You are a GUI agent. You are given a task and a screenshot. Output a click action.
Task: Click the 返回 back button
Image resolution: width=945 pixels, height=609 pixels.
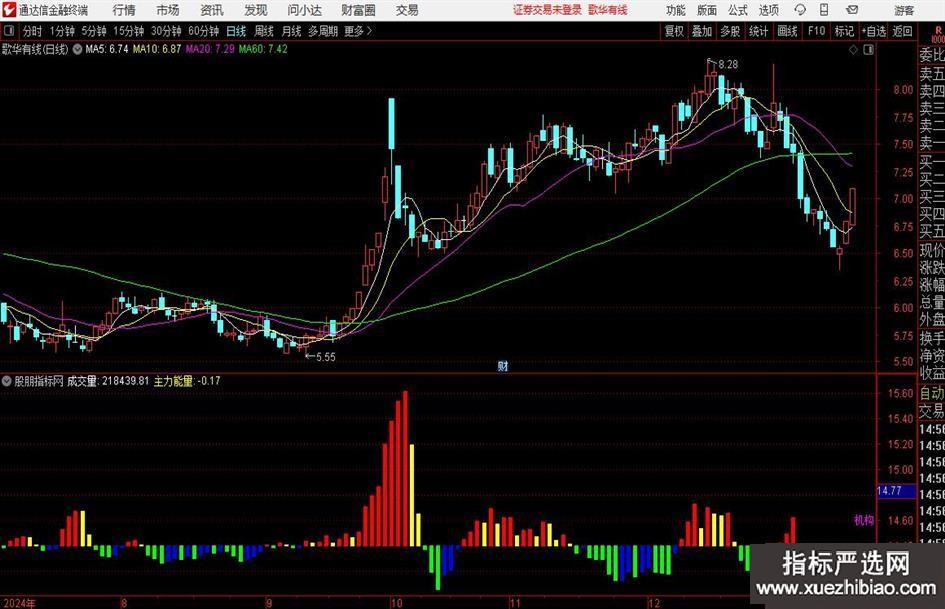click(x=902, y=31)
